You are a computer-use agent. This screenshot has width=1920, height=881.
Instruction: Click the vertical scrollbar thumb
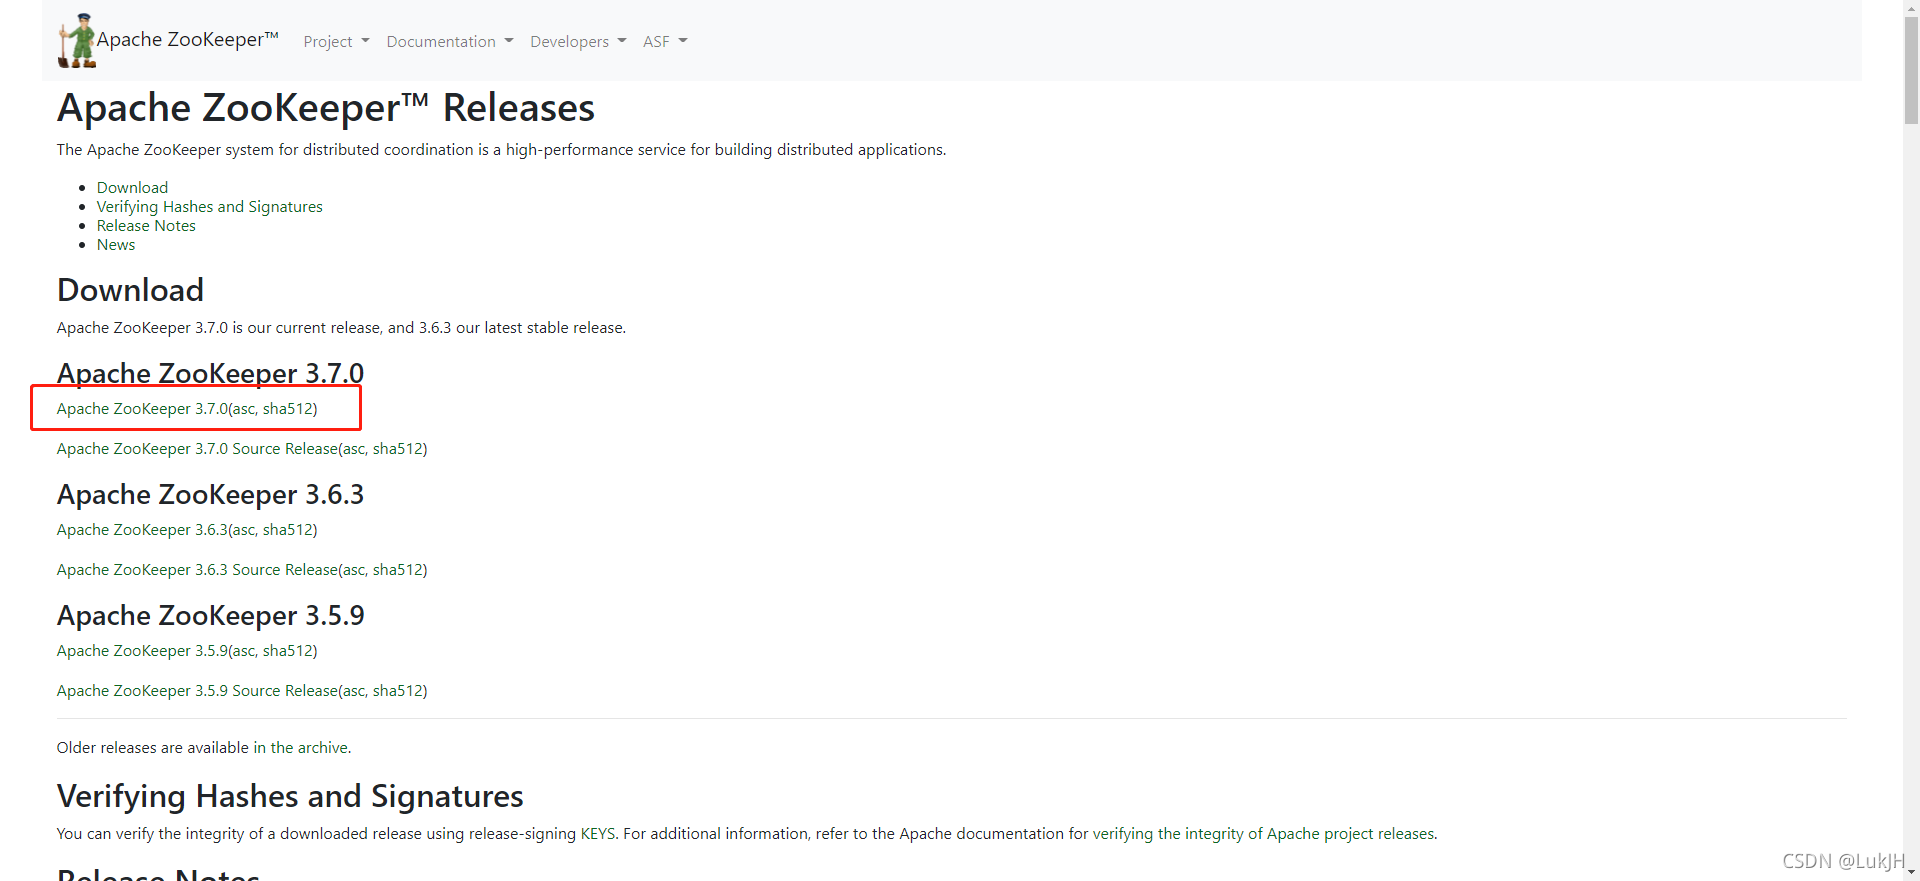coord(1911,70)
